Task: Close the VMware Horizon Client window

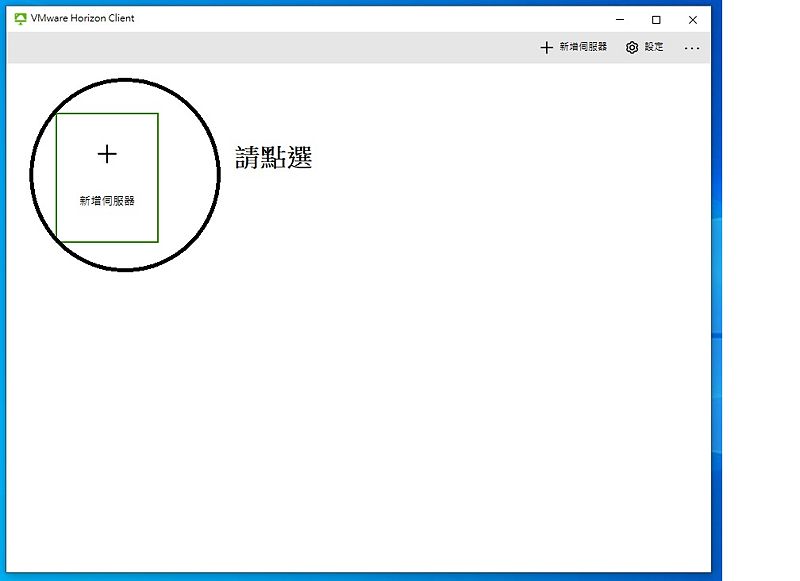Action: [x=692, y=19]
